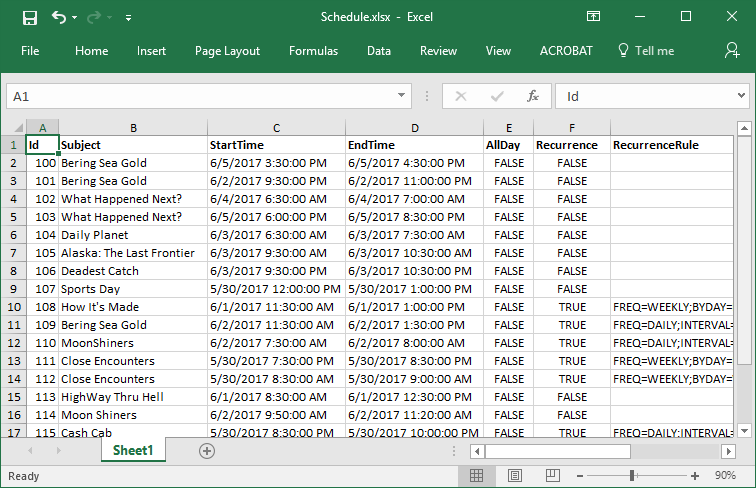
Task: Click the 90% zoom level button
Action: click(x=727, y=475)
